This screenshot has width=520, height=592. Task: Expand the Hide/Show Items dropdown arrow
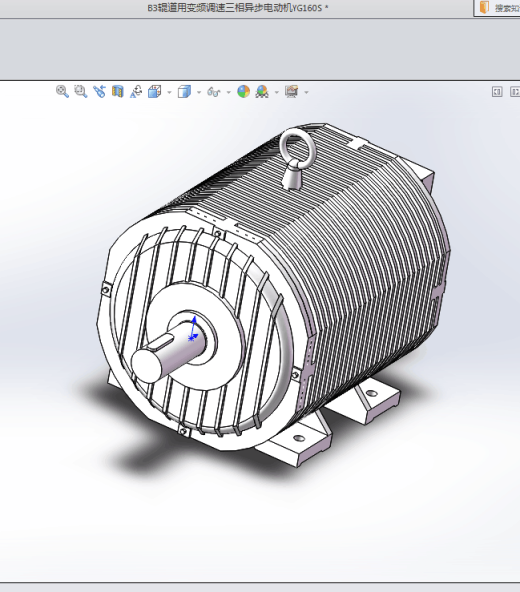(228, 92)
